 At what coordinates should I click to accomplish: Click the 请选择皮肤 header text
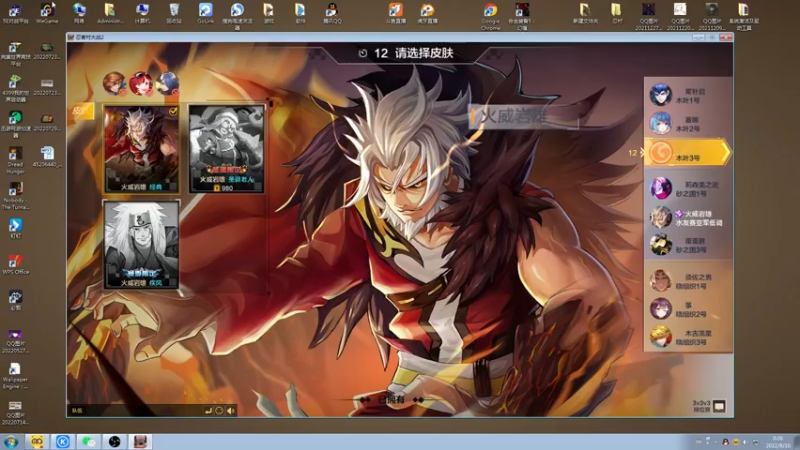click(424, 53)
